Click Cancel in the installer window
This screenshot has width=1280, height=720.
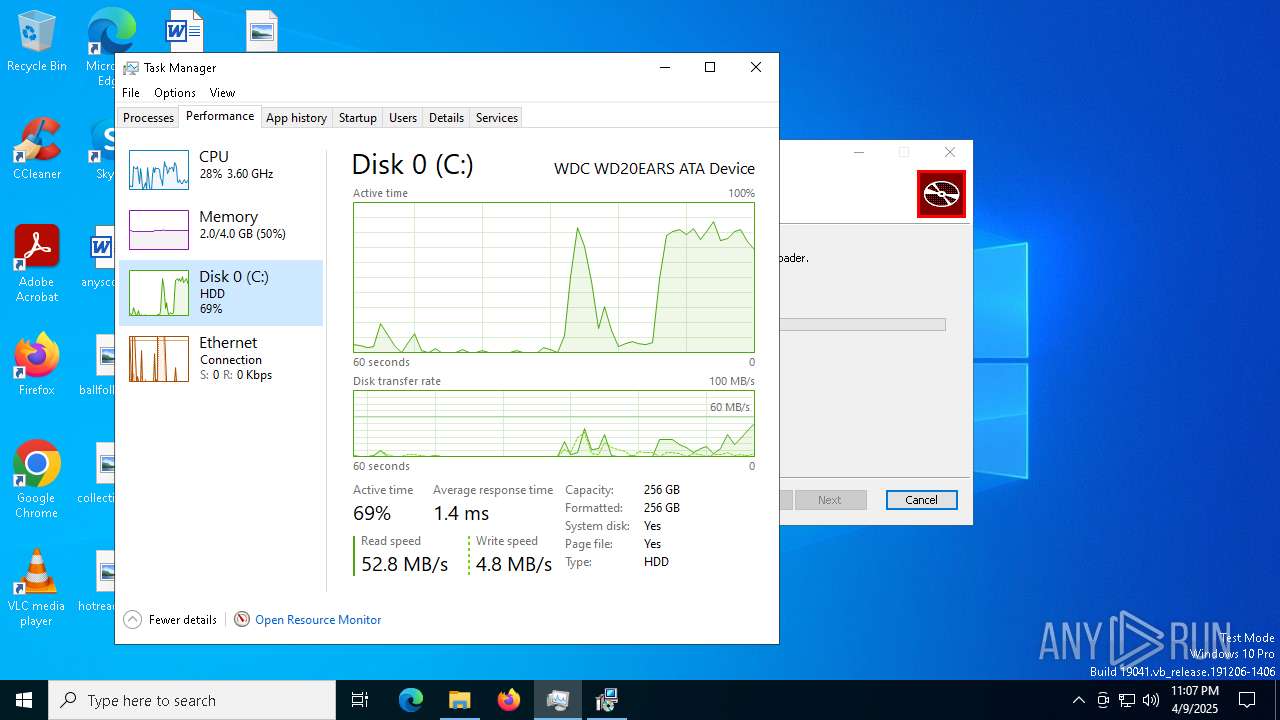921,500
